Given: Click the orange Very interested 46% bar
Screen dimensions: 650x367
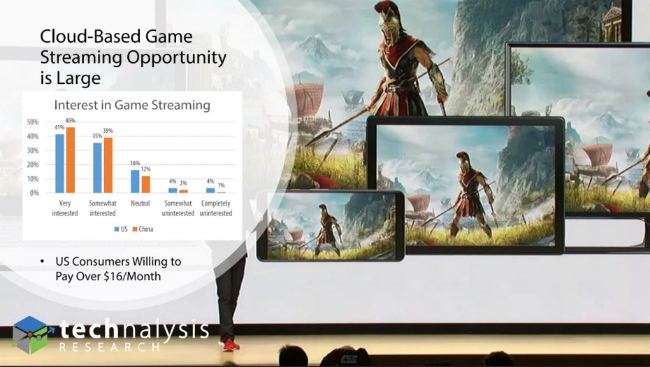Looking at the screenshot, I should click(70, 160).
